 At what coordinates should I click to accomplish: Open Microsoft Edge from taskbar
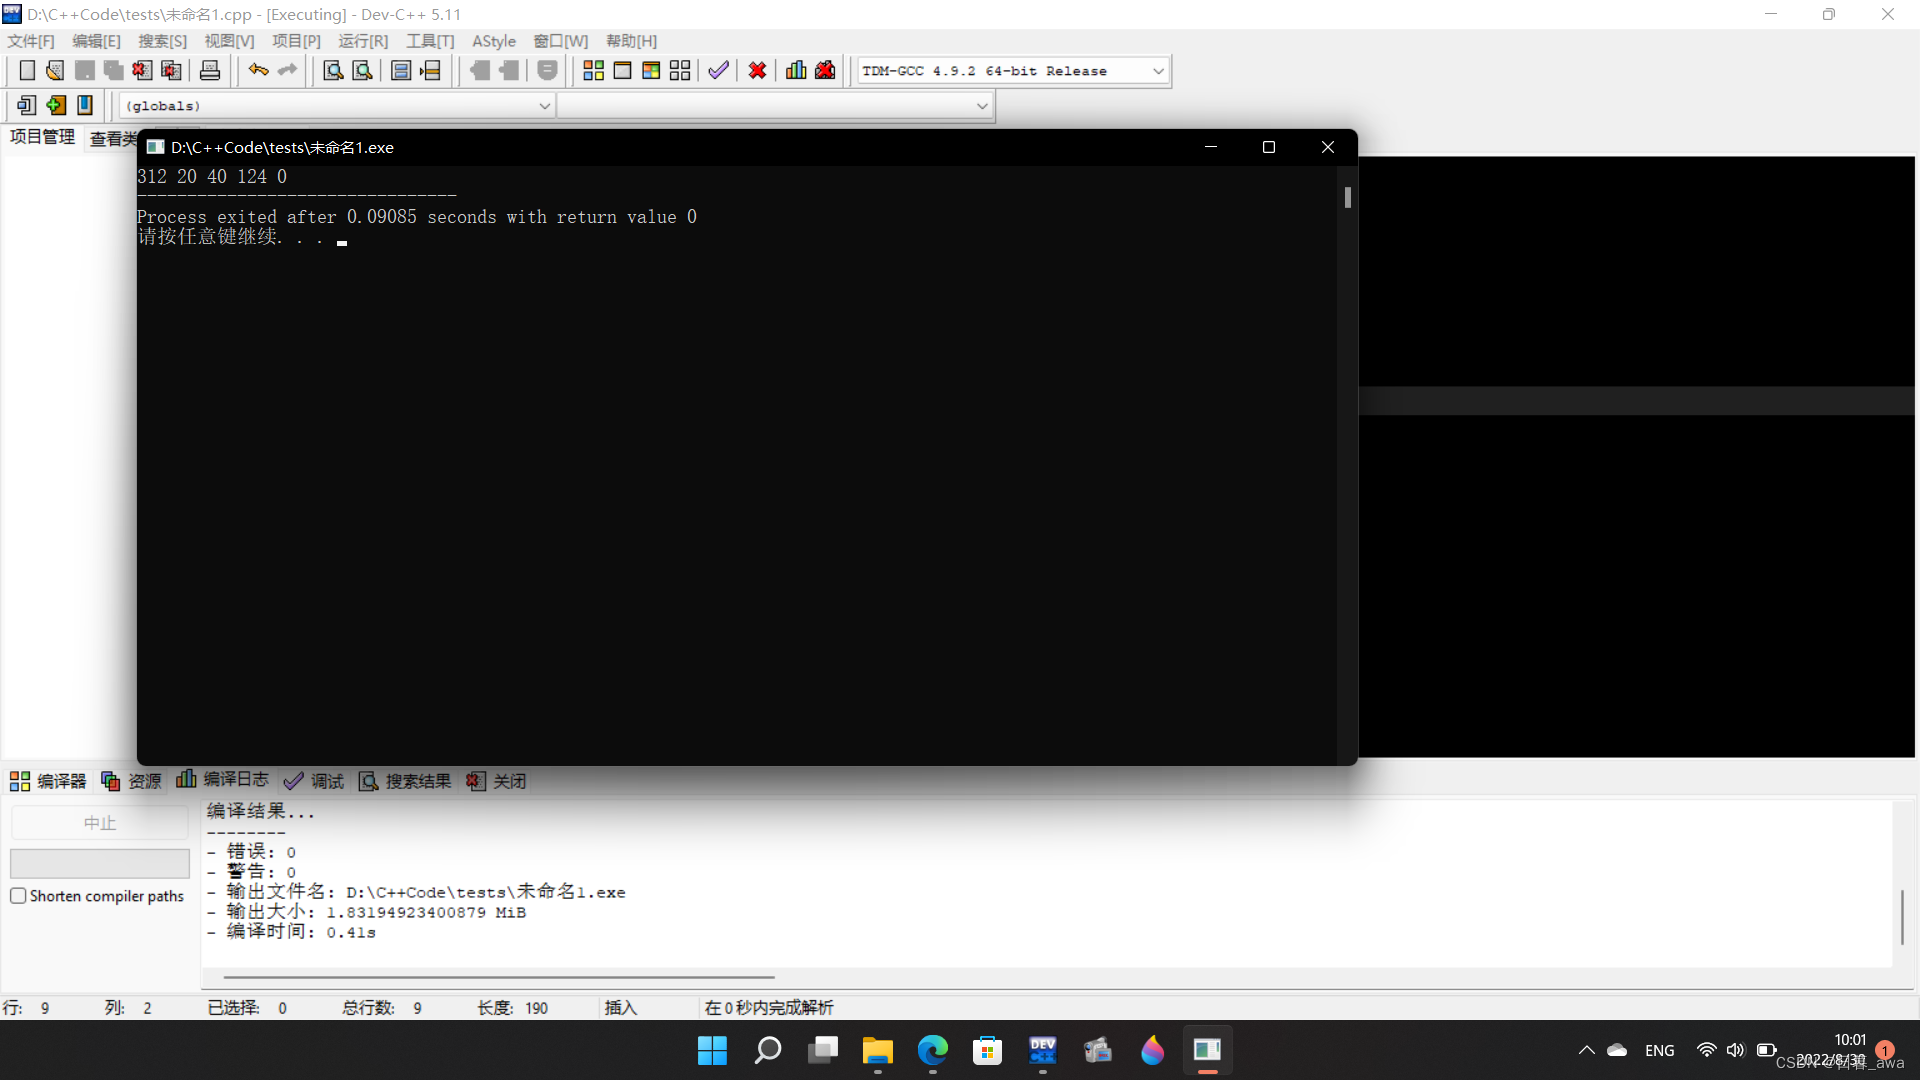tap(932, 1050)
